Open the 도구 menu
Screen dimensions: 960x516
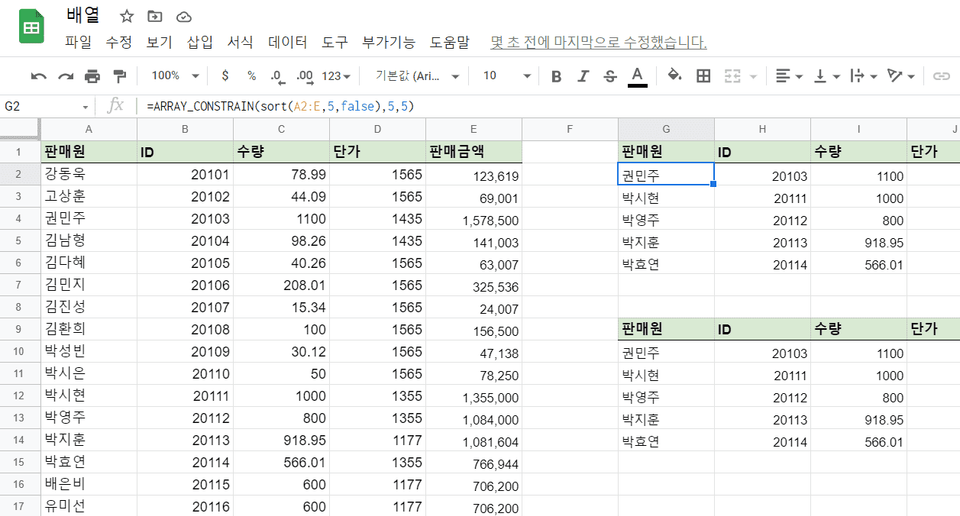334,42
